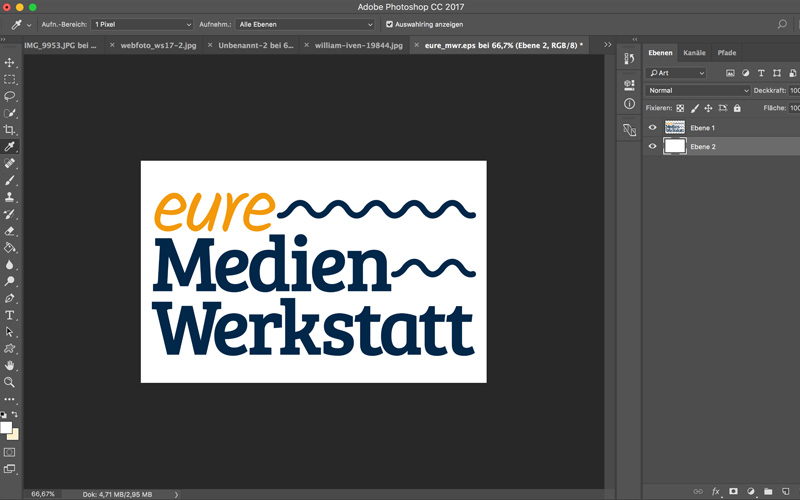Viewport: 800px width, 500px height.
Task: Select the Healing Brush tool
Action: point(9,163)
